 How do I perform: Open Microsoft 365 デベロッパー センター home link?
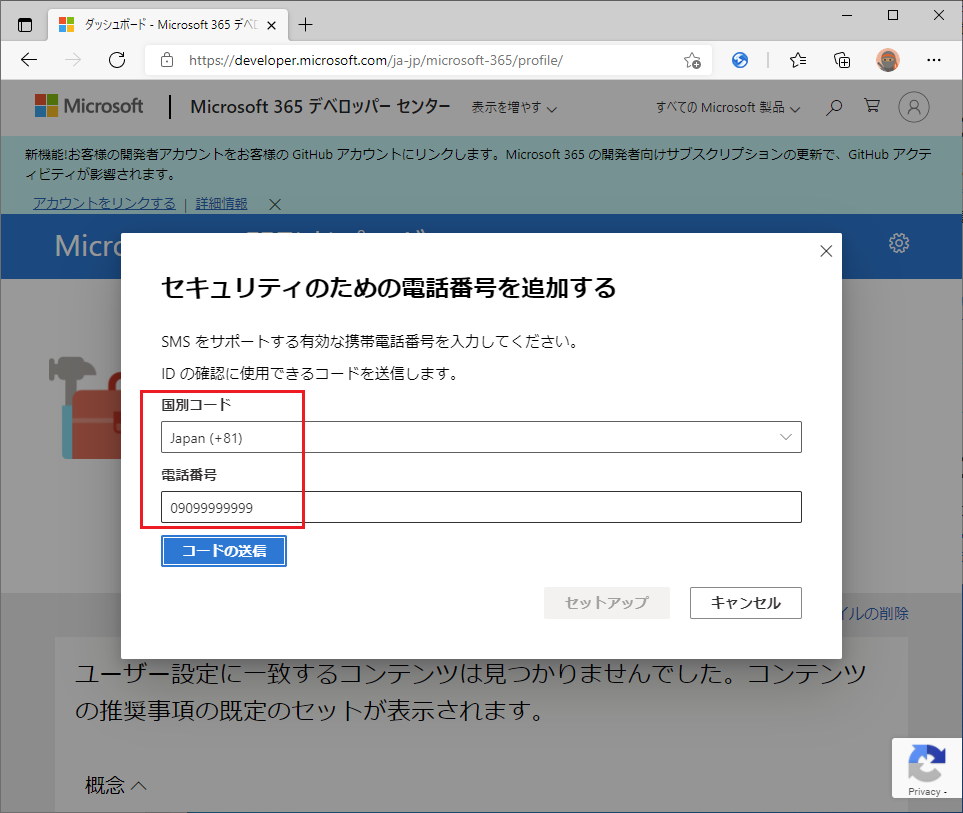pyautogui.click(x=320, y=106)
